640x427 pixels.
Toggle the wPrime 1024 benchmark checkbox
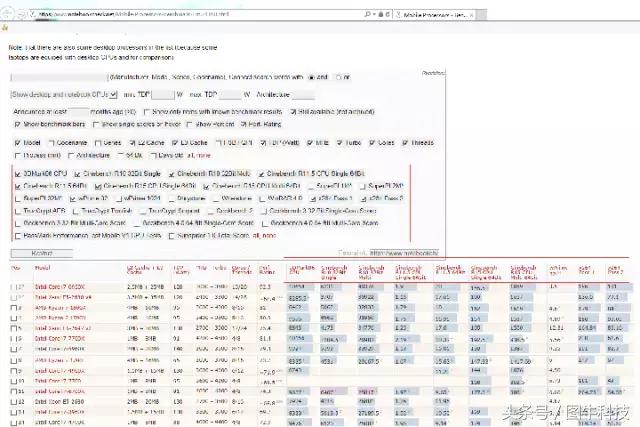[119, 199]
